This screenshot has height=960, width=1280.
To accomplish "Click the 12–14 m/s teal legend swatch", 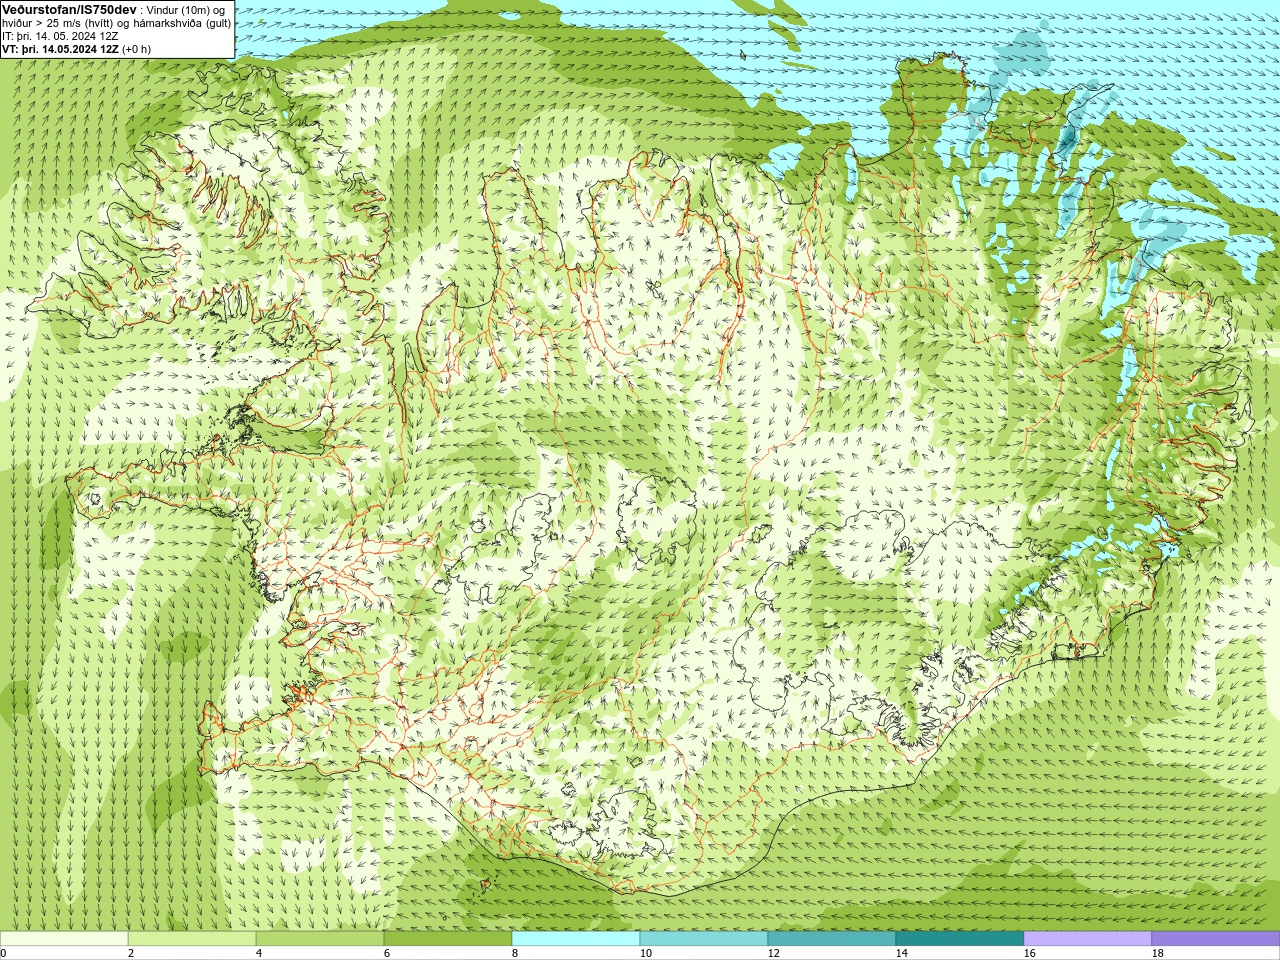I will pyautogui.click(x=832, y=939).
